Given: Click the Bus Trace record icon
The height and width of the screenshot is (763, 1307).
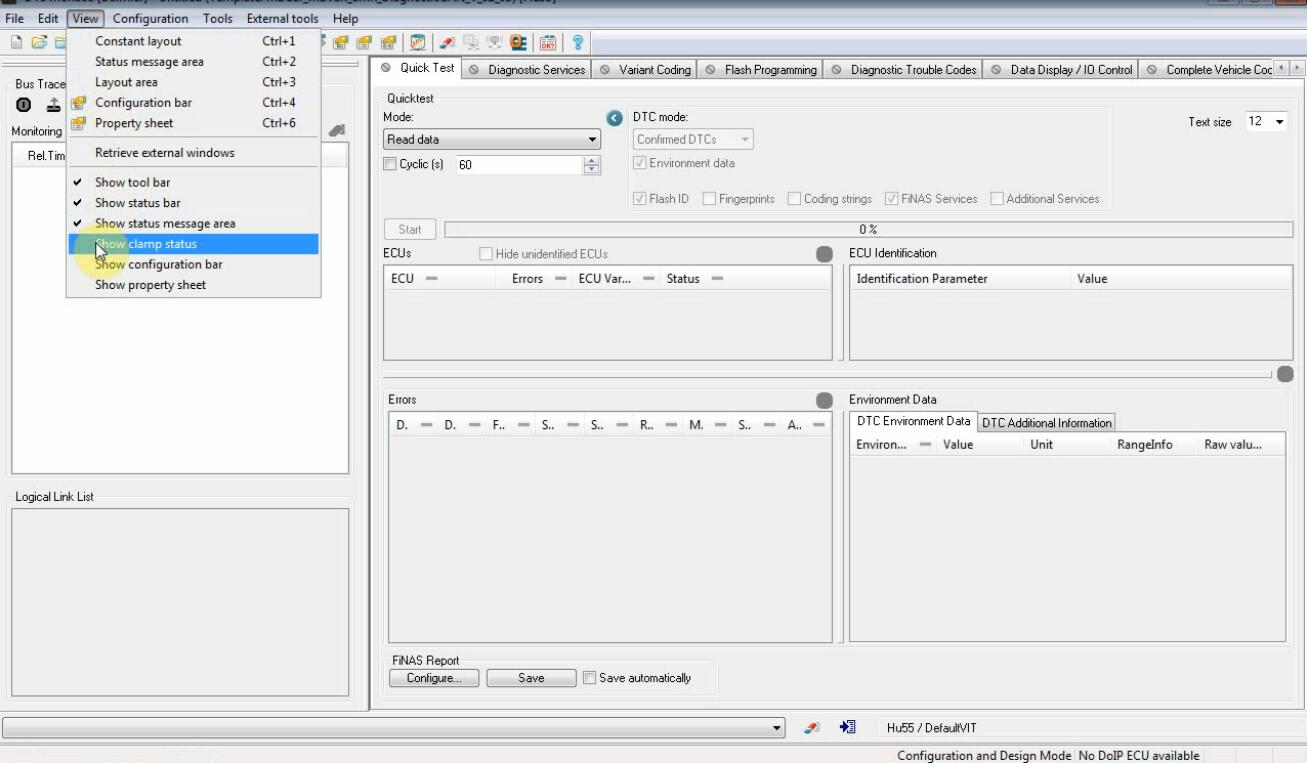Looking at the screenshot, I should click(x=24, y=105).
